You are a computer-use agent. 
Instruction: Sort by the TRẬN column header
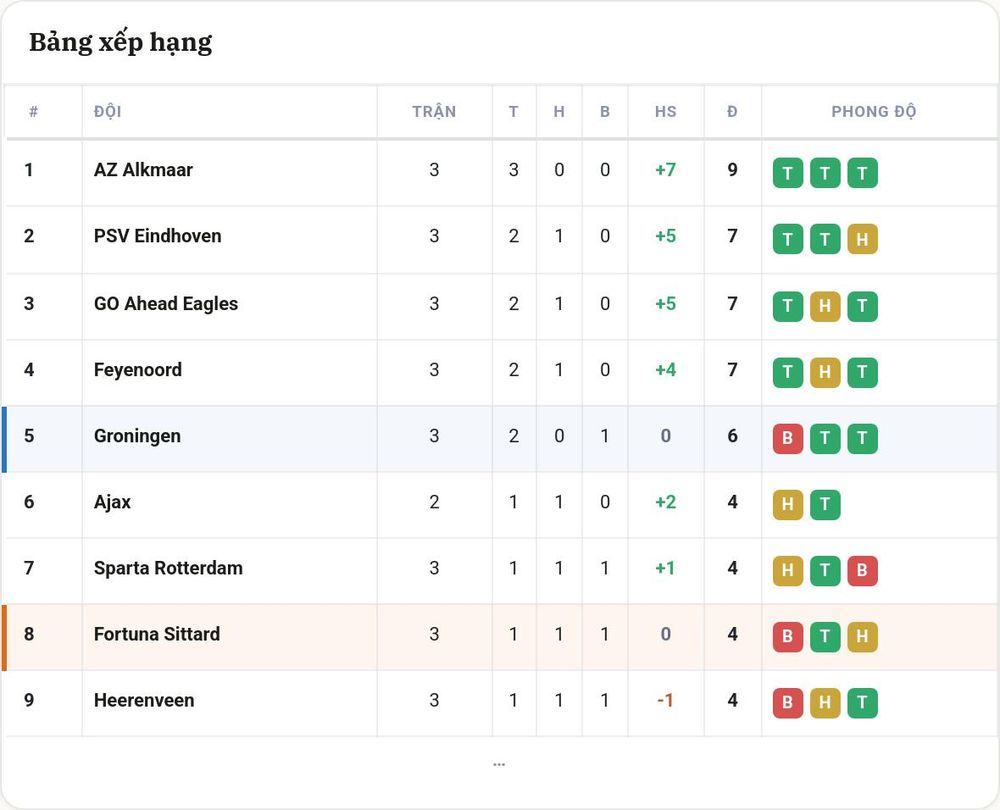[x=434, y=112]
